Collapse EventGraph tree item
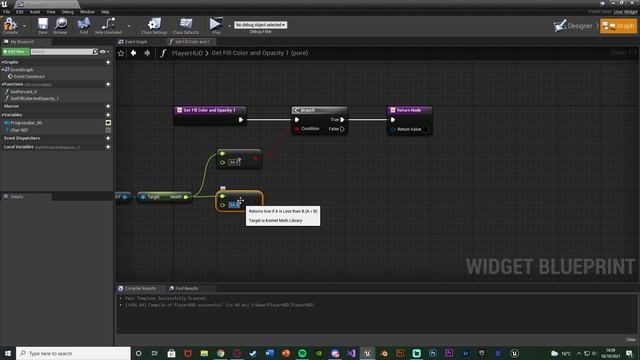 coord(3,70)
